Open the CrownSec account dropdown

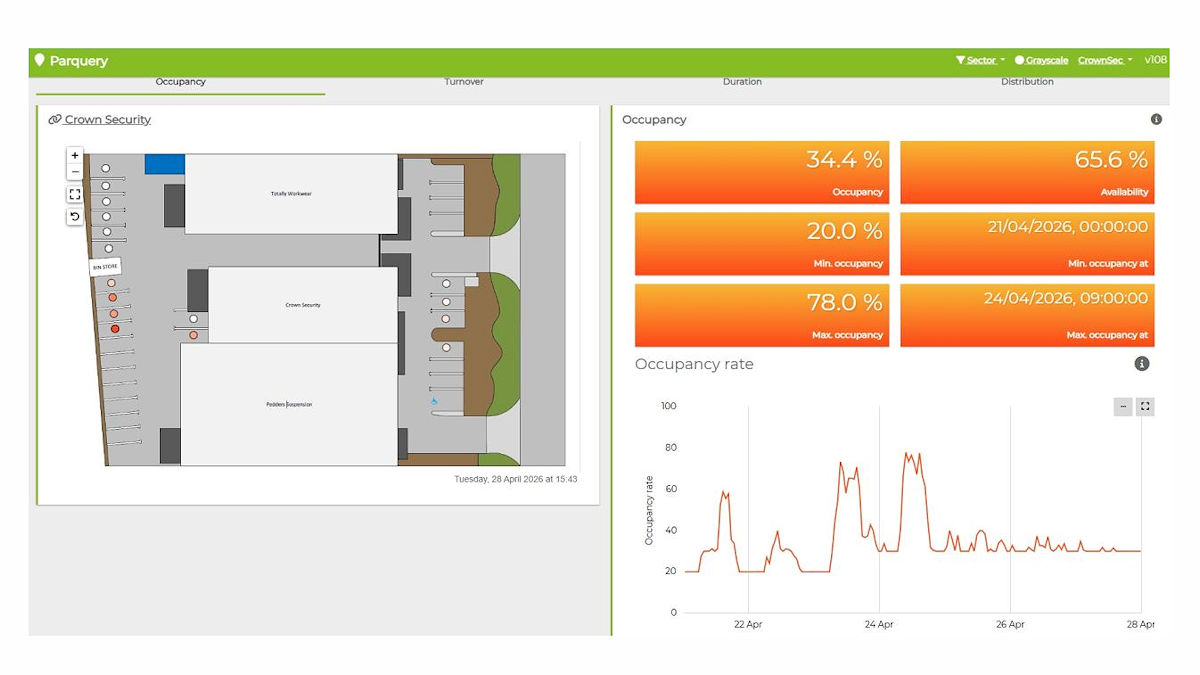1104,61
